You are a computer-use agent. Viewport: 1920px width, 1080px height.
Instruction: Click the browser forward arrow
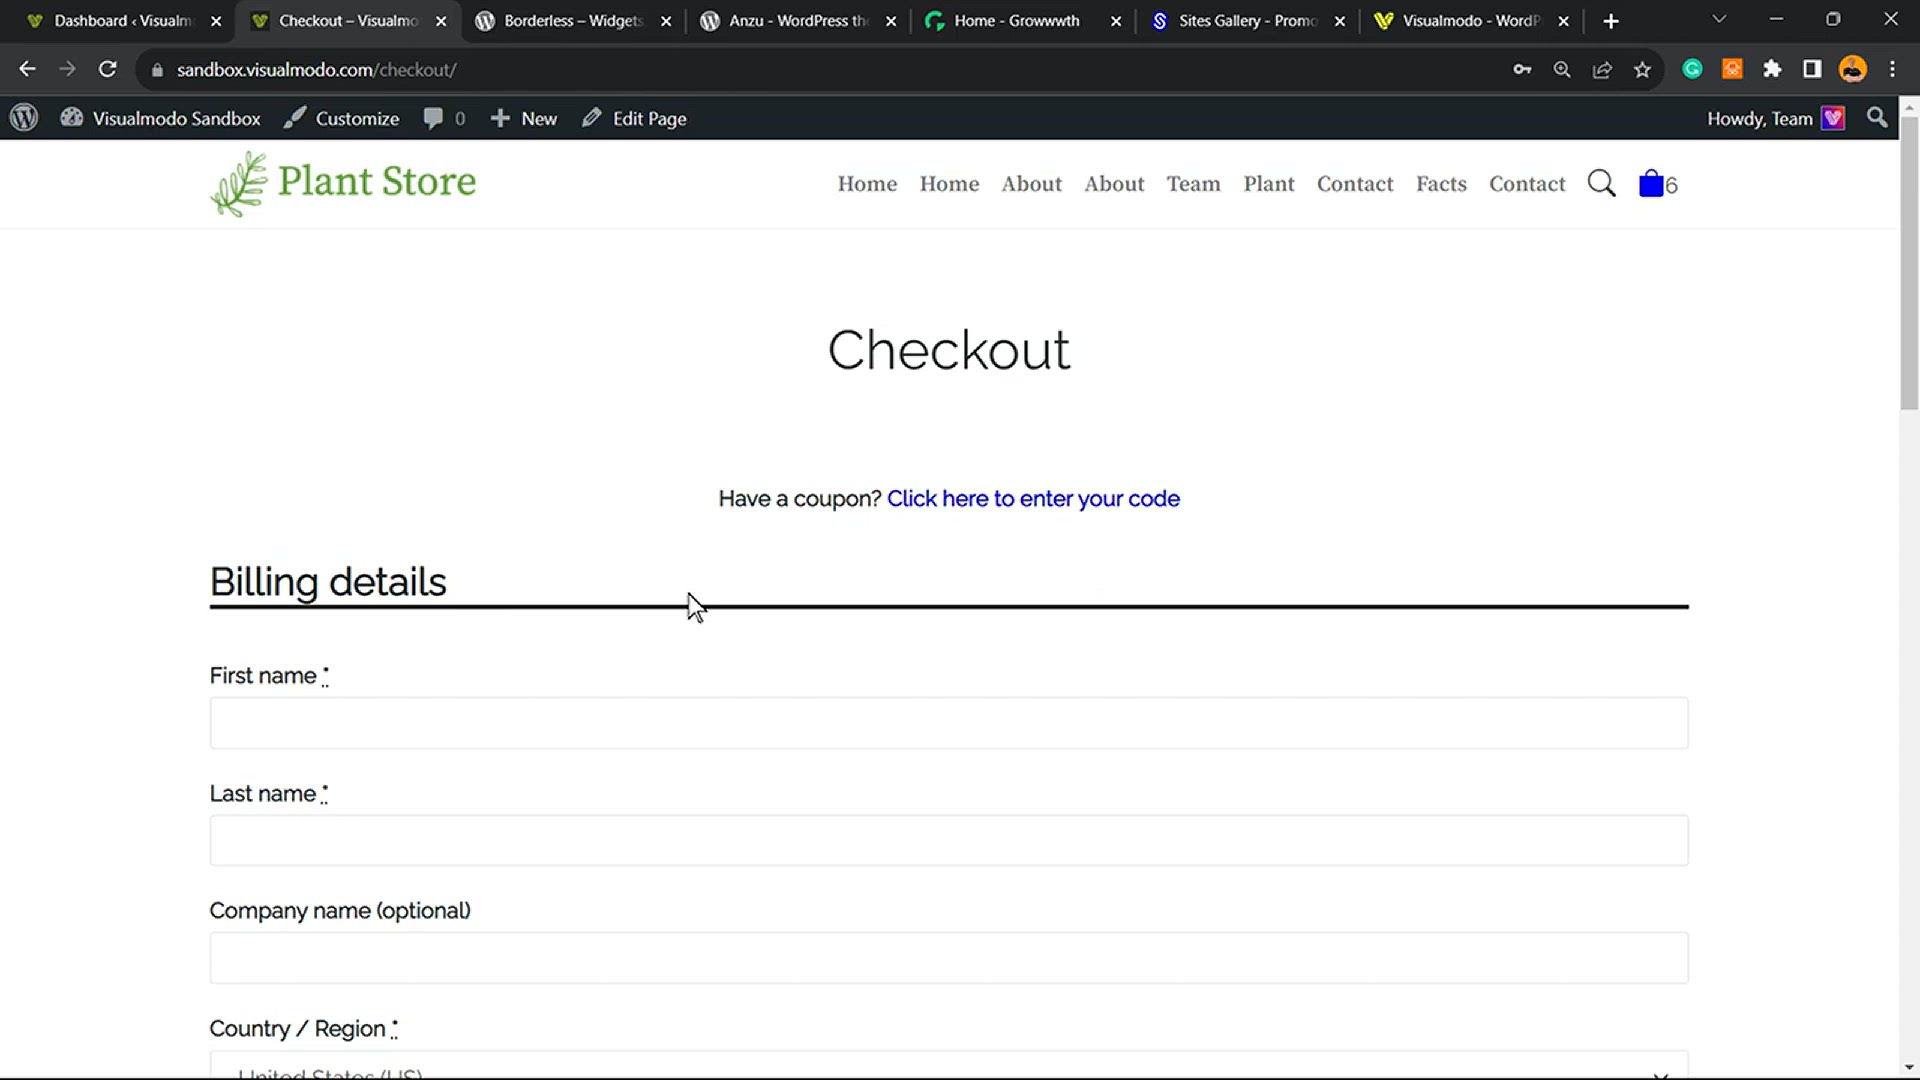click(x=67, y=69)
